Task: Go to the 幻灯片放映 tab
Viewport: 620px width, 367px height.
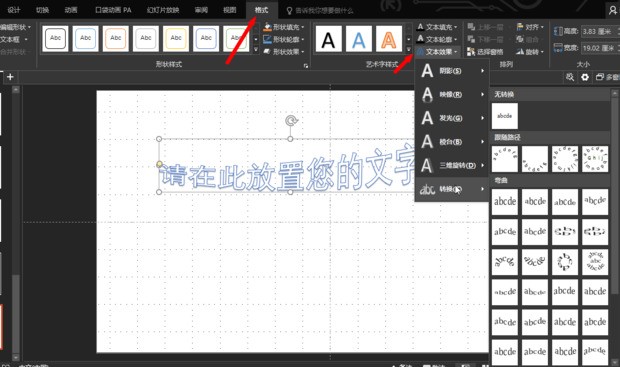Action: pyautogui.click(x=163, y=10)
